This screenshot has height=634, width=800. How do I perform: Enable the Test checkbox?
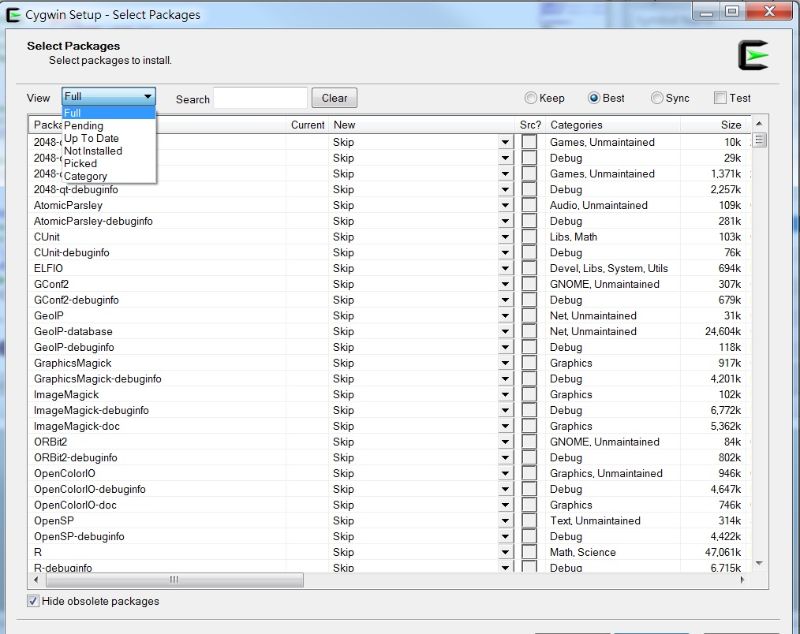tap(720, 98)
